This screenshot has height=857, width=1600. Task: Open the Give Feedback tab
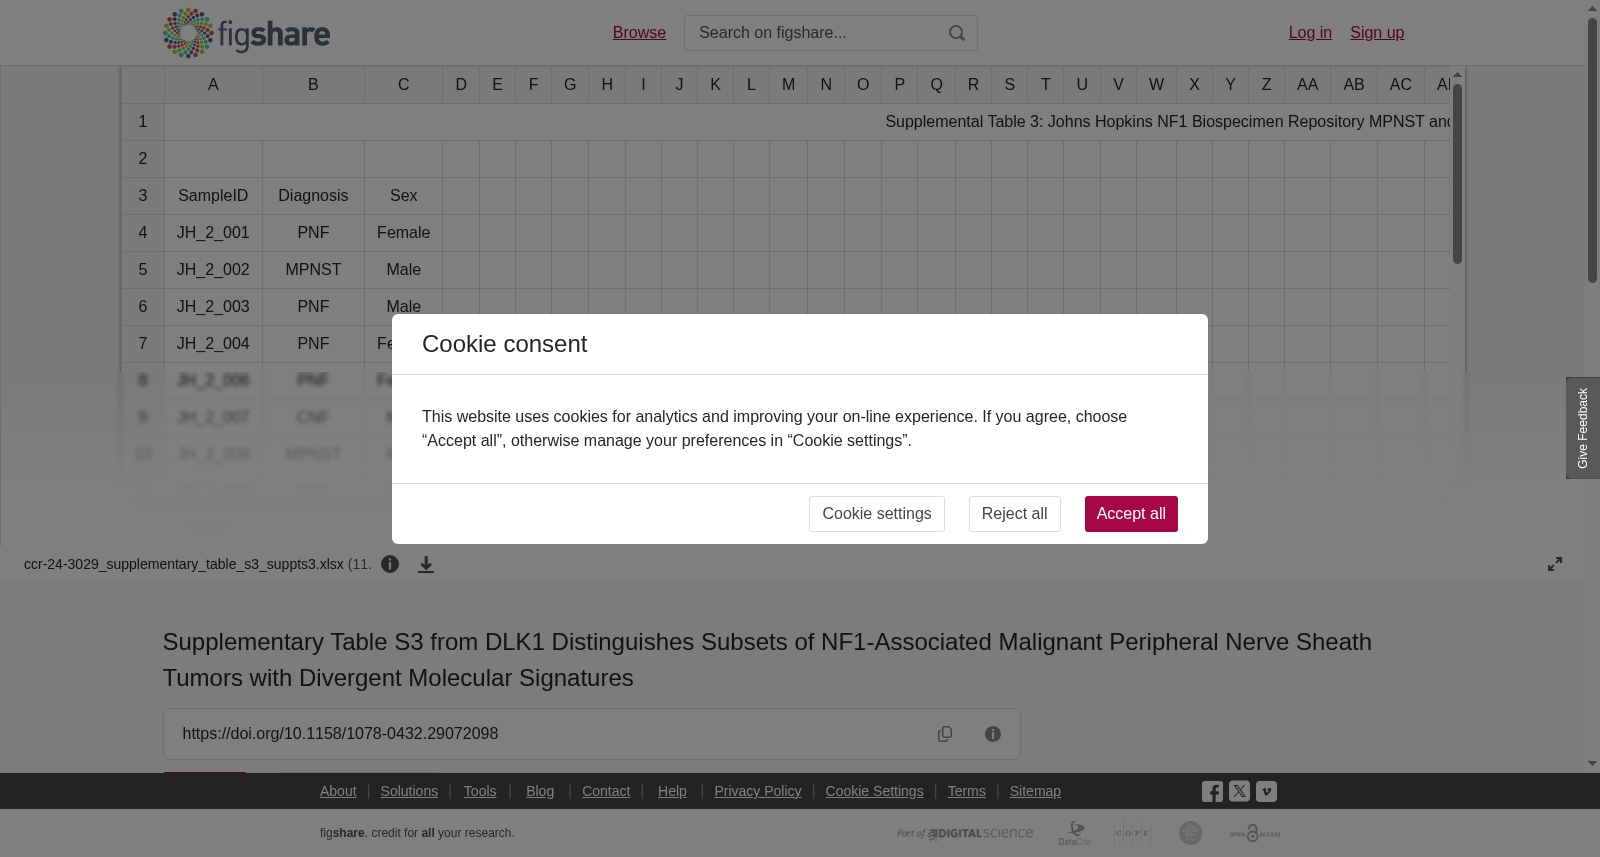(x=1583, y=428)
